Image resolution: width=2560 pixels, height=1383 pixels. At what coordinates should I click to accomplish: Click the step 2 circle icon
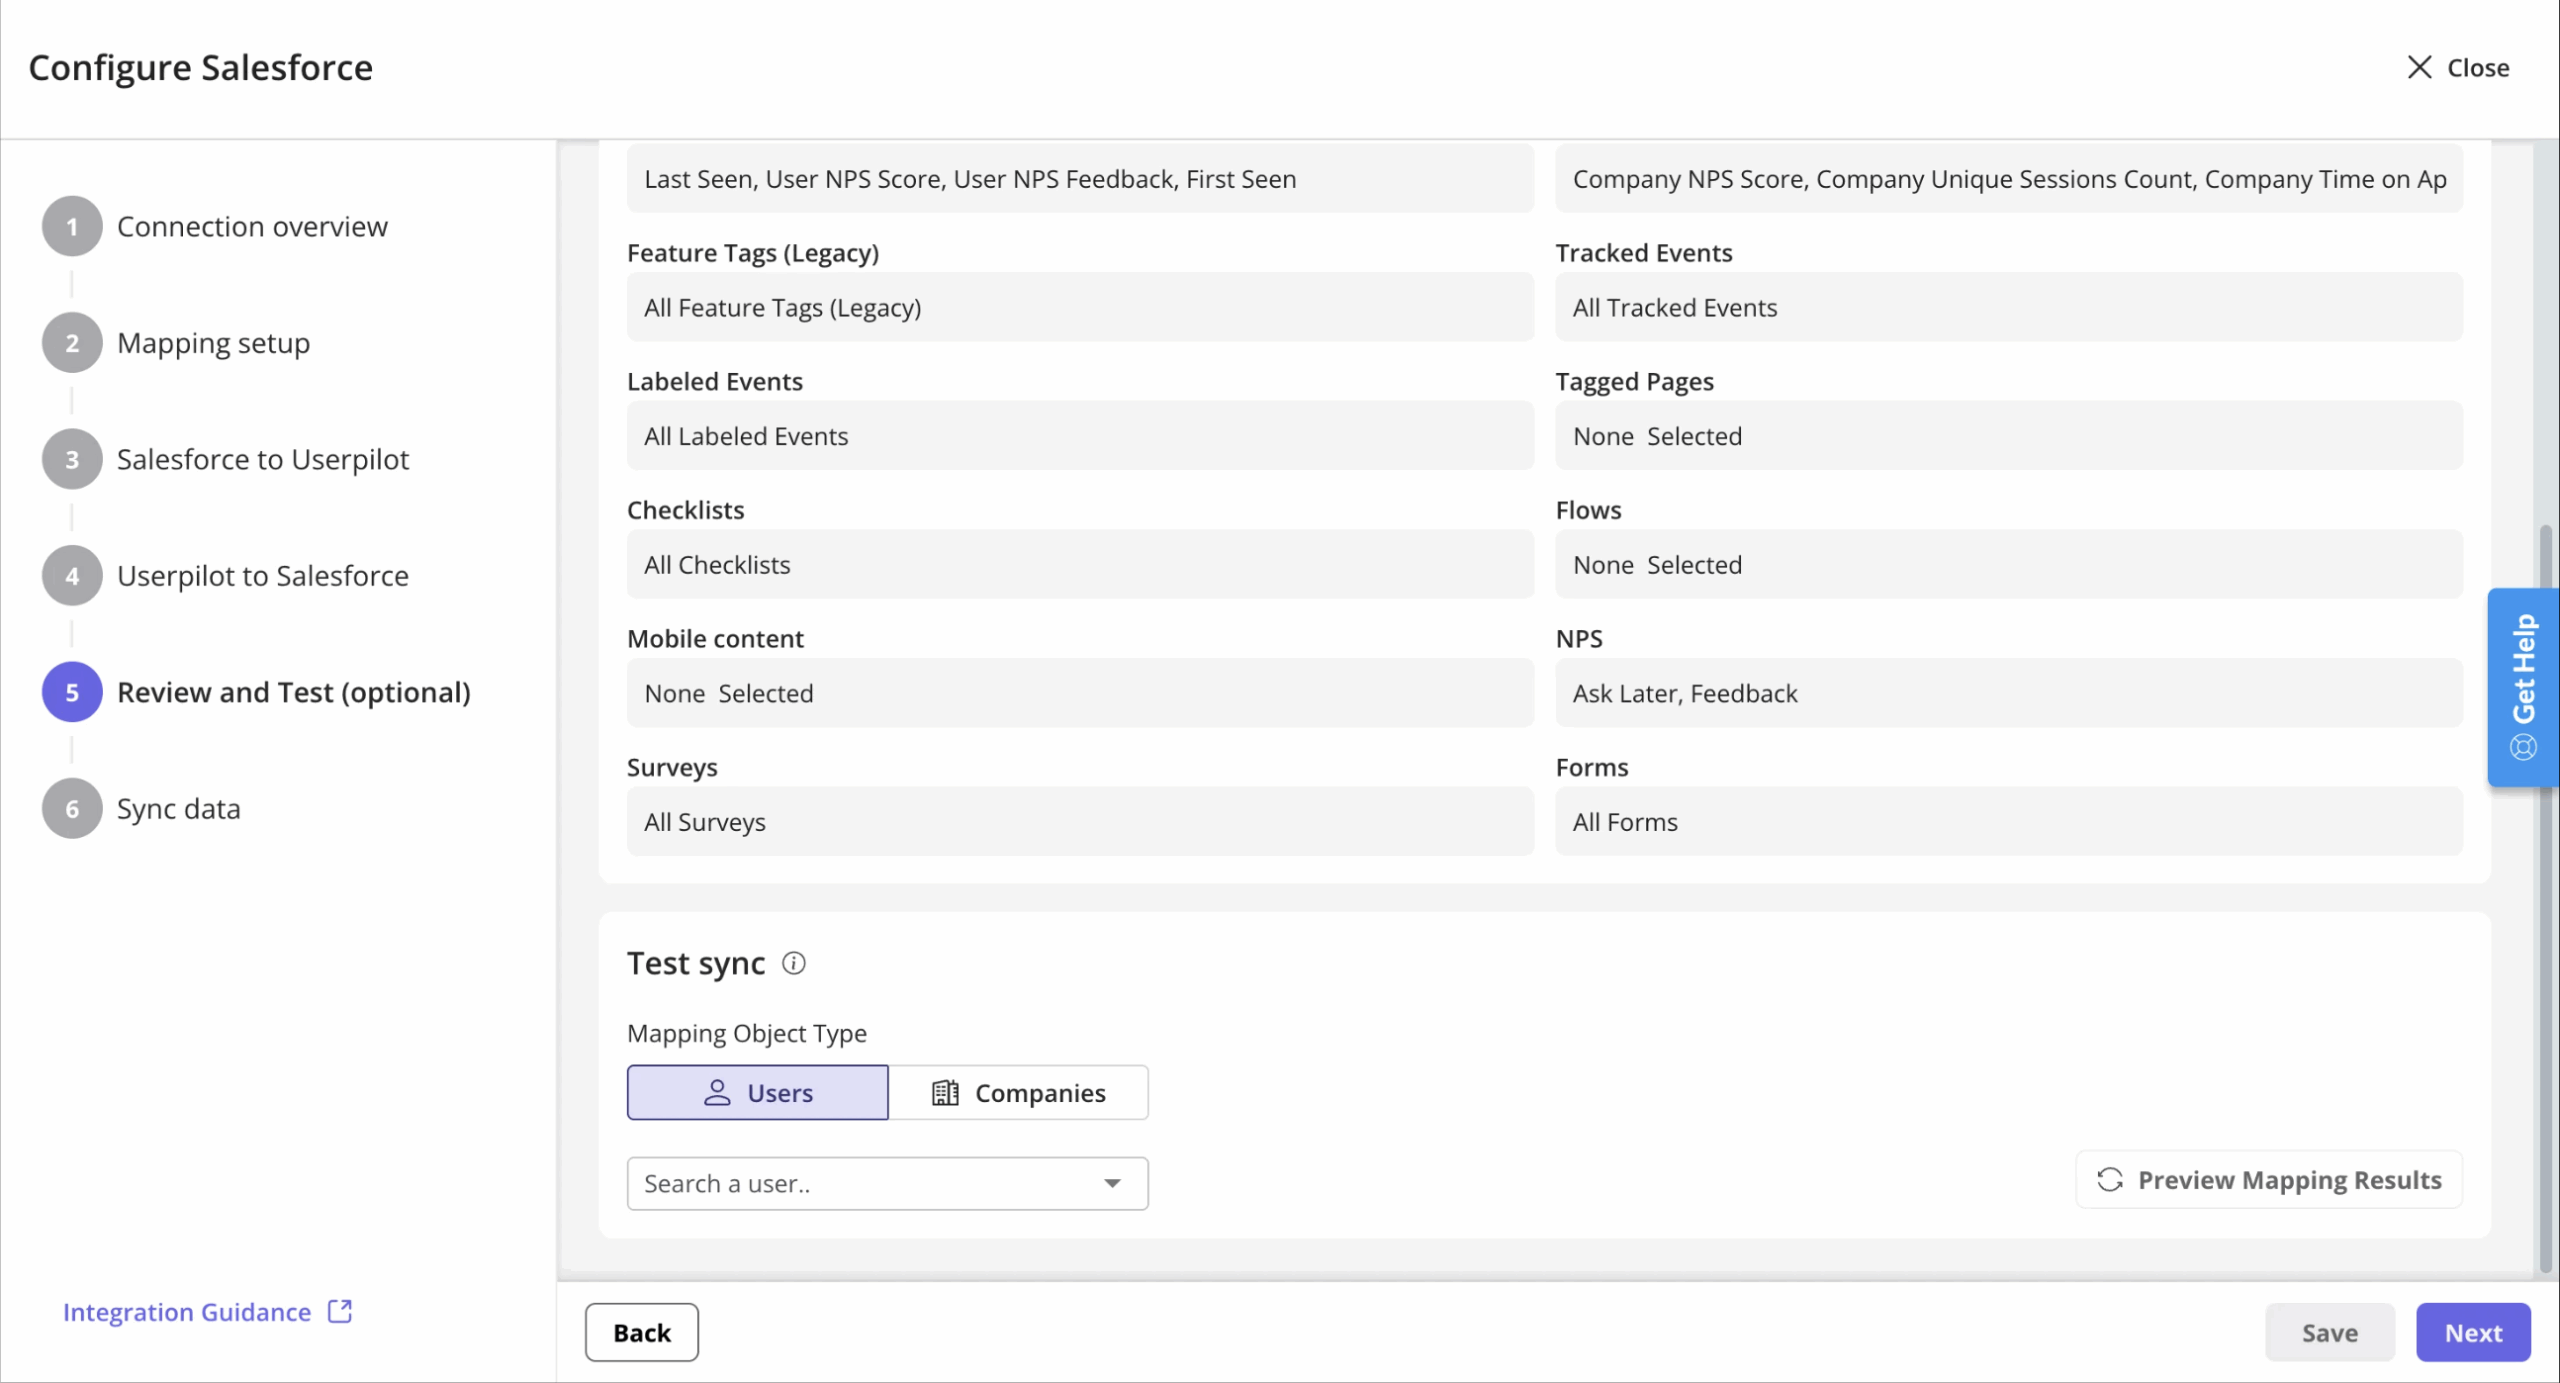click(72, 343)
